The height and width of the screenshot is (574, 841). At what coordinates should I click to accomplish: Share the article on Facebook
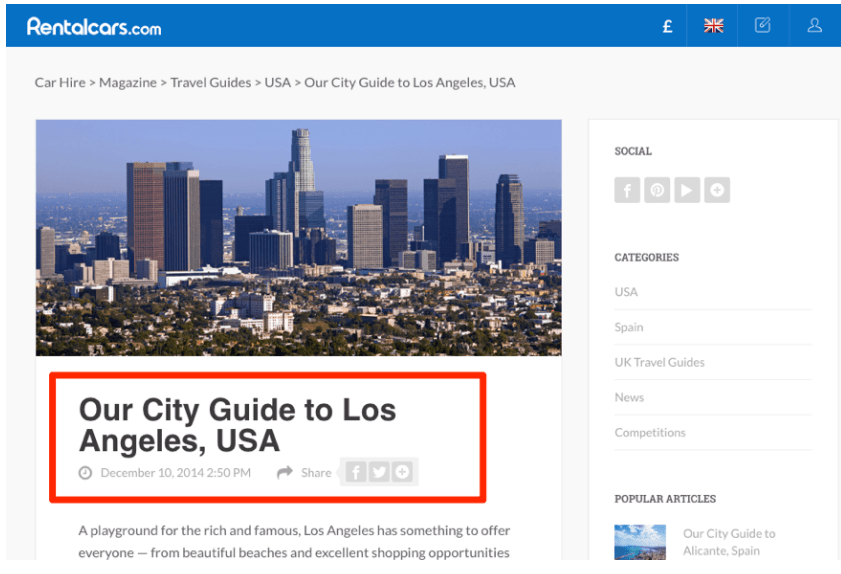tap(355, 472)
